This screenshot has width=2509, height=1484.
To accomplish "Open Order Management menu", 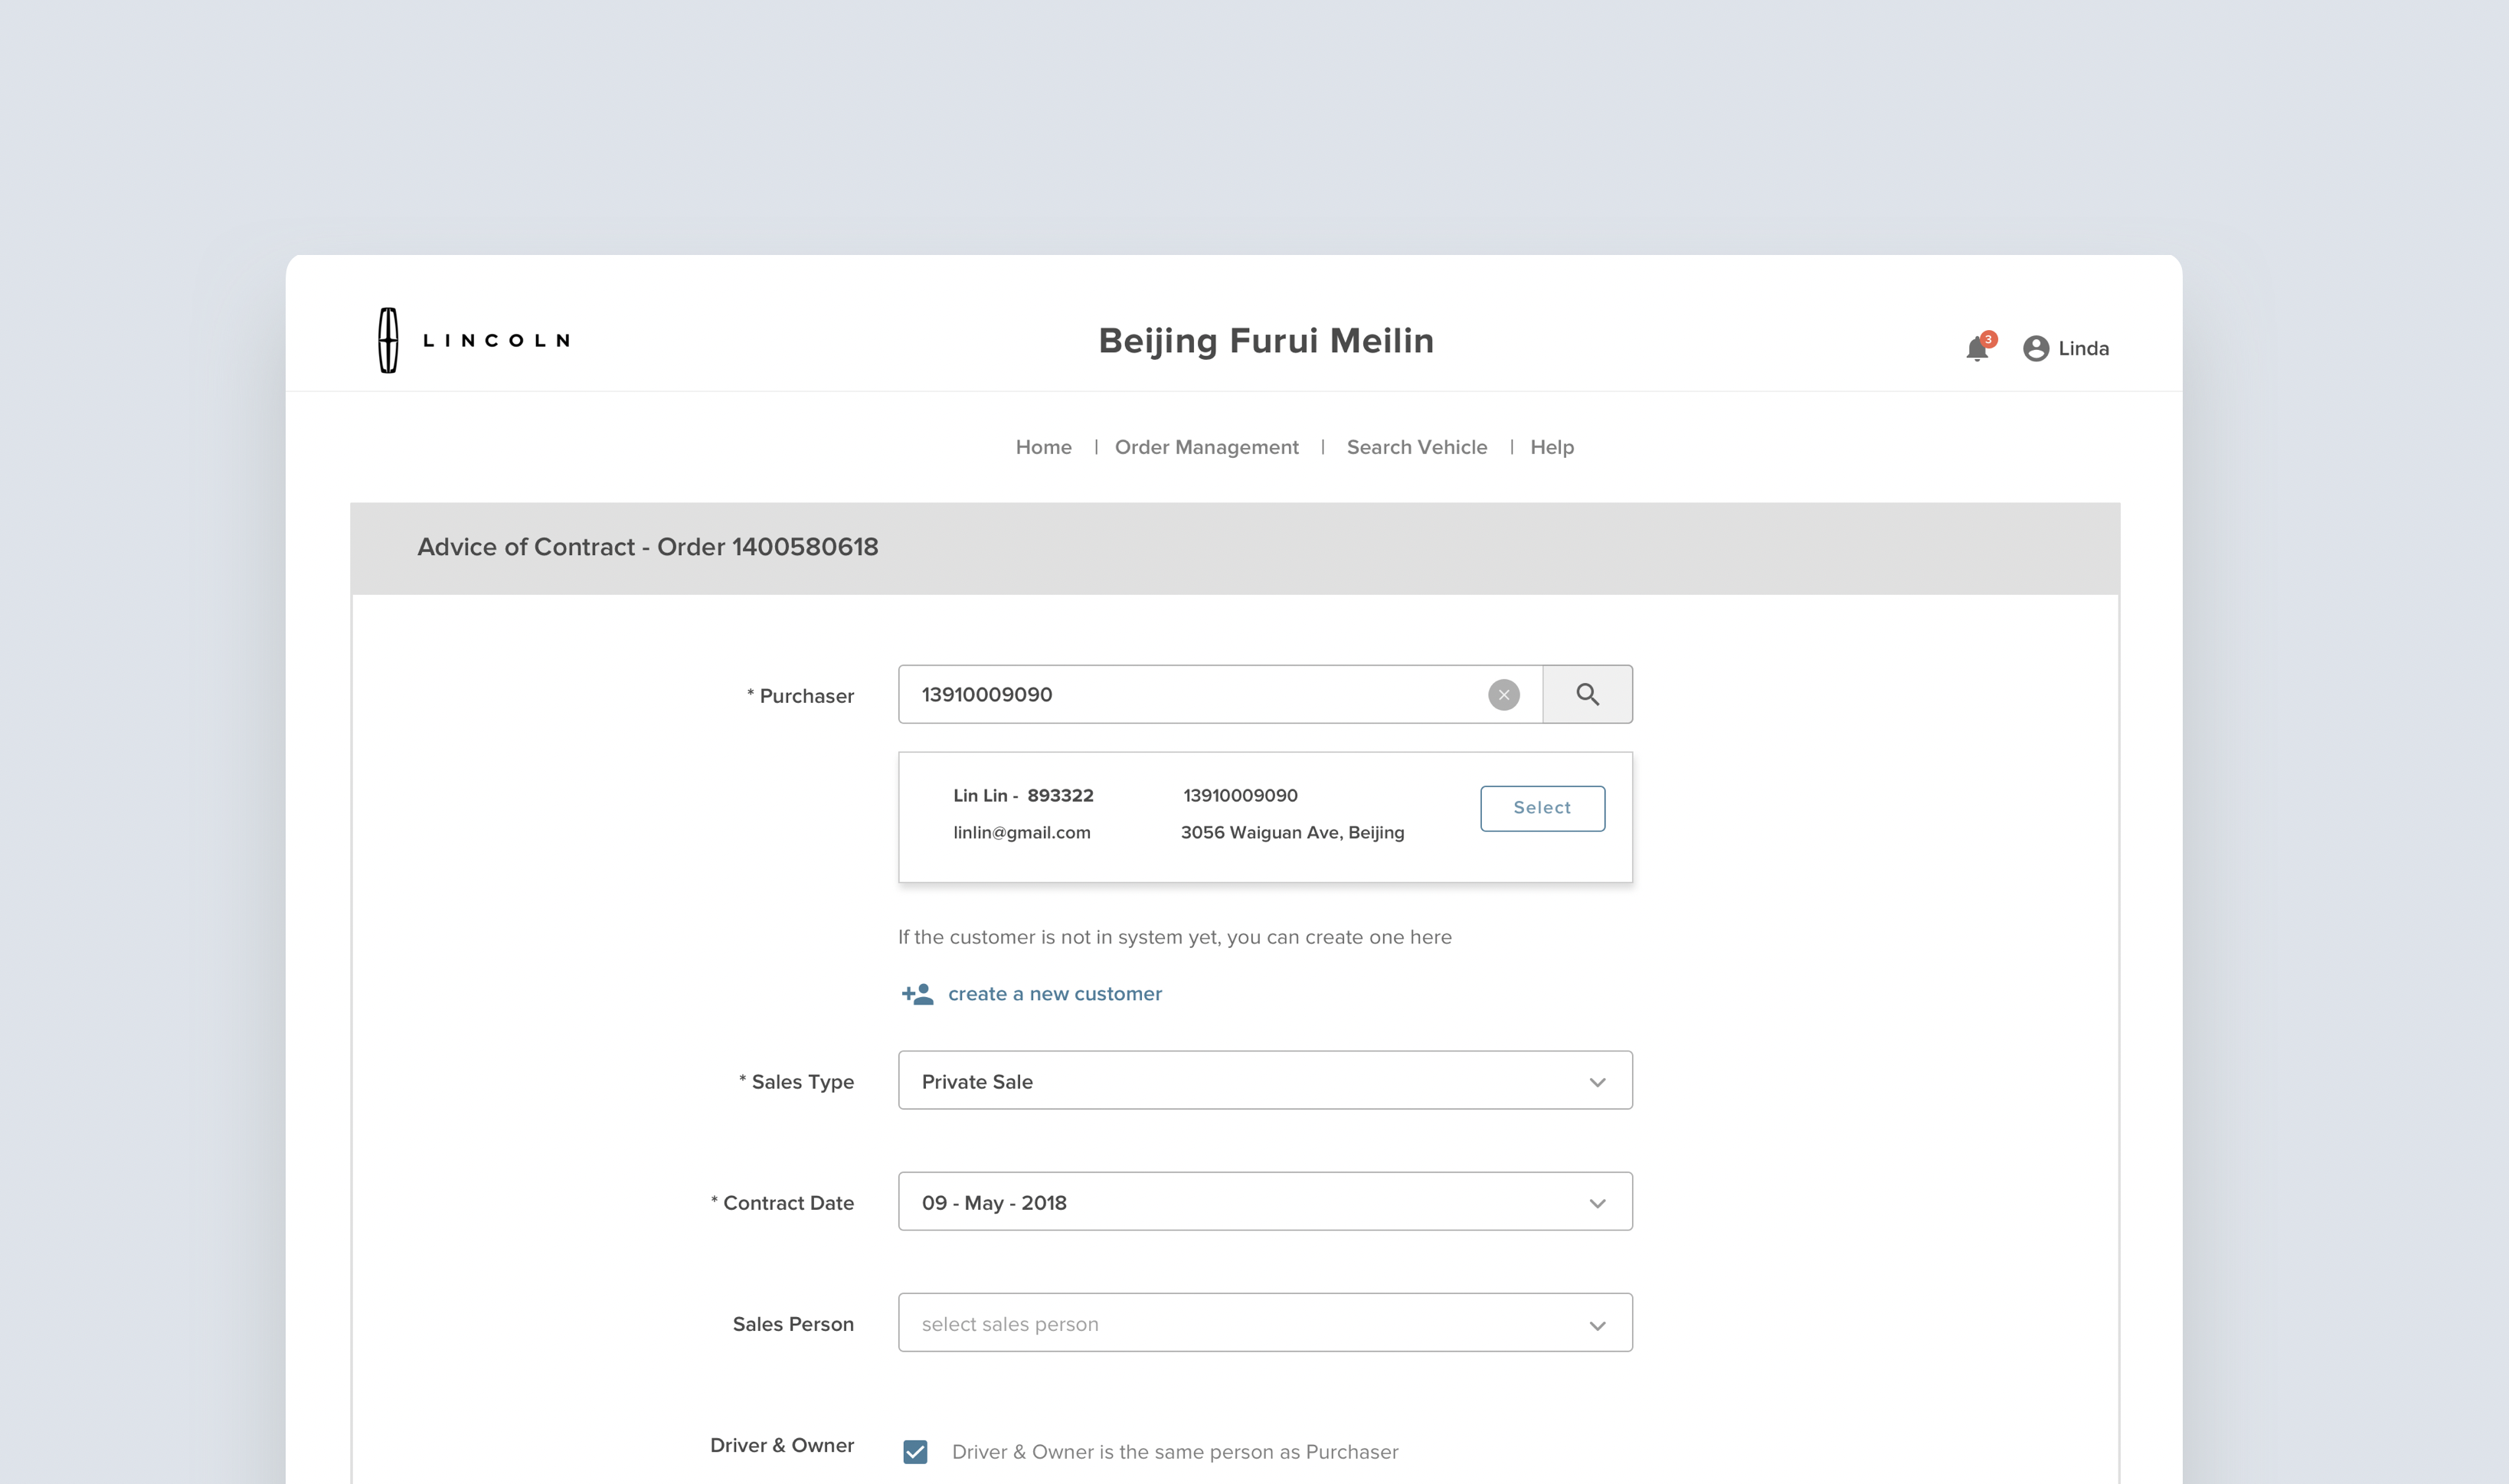I will 1206,447.
